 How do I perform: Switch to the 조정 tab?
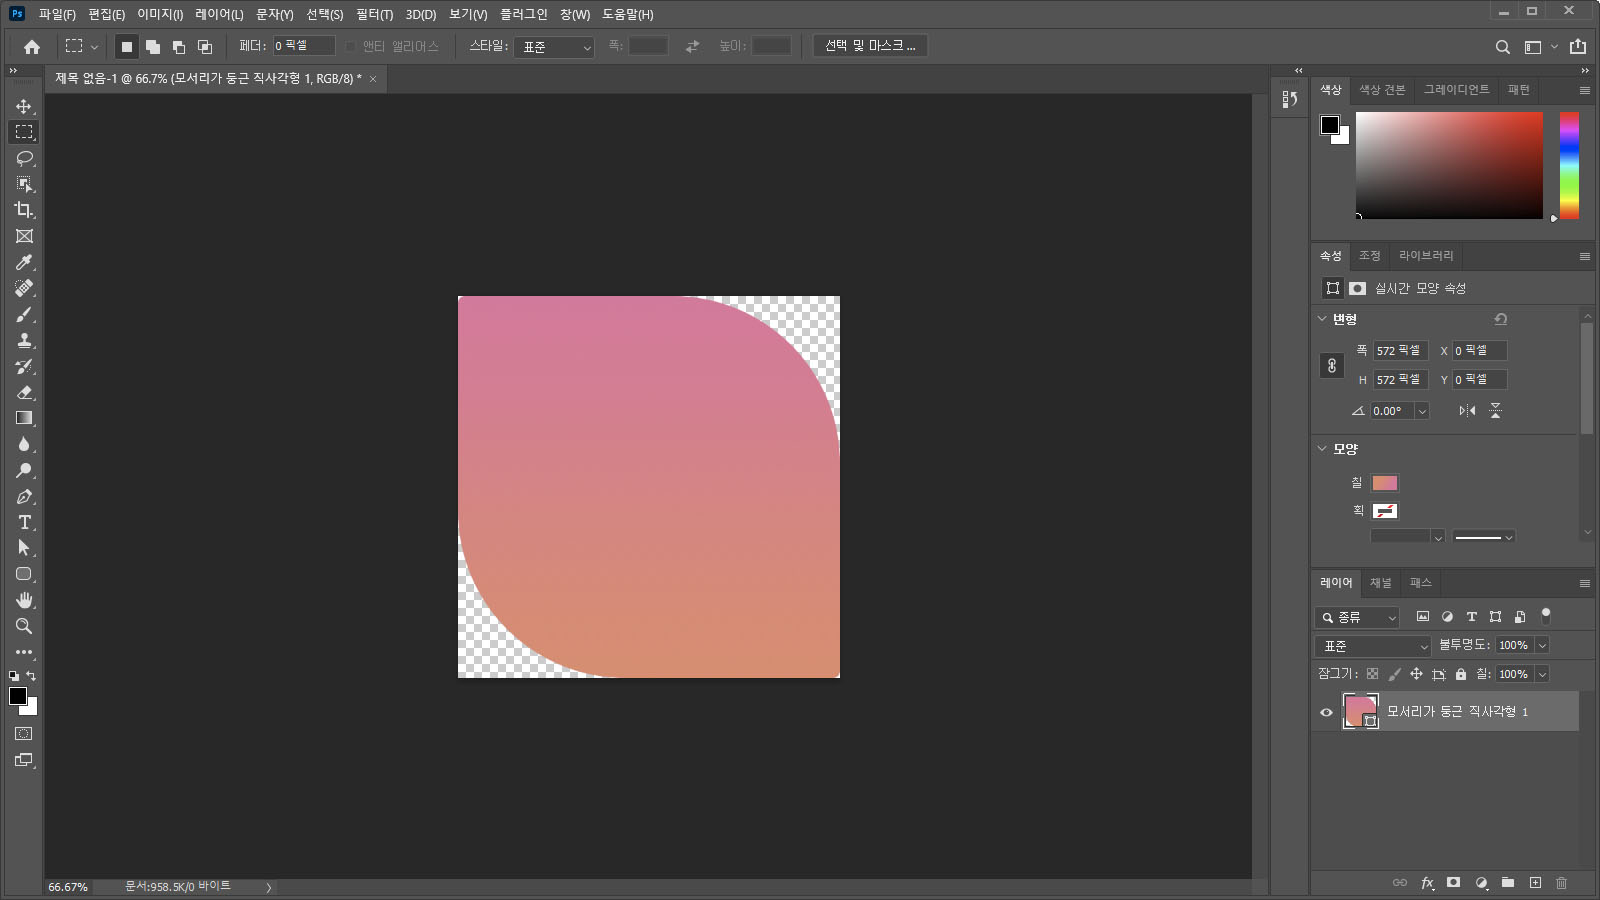coord(1370,256)
